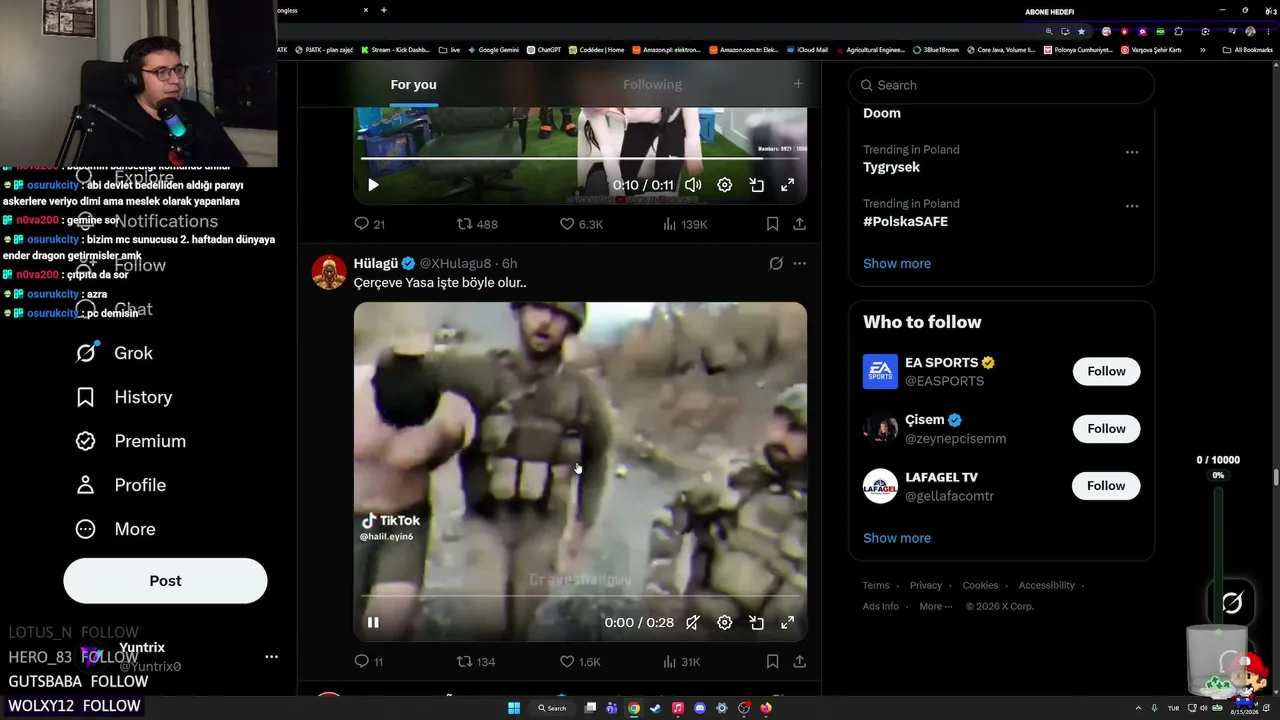Show hidden bookmarks with double chevron
The height and width of the screenshot is (720, 1280).
point(1202,49)
